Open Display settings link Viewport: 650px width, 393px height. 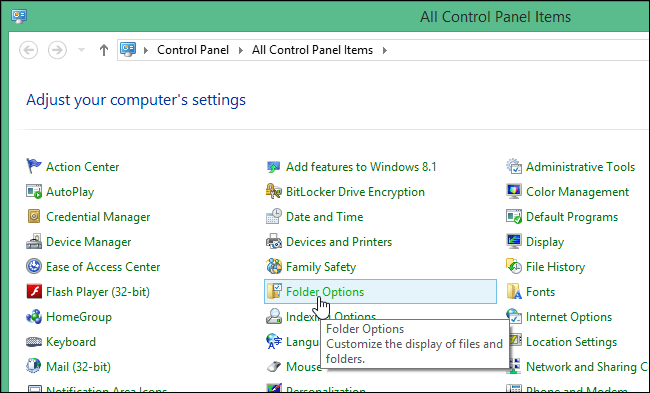pos(545,242)
